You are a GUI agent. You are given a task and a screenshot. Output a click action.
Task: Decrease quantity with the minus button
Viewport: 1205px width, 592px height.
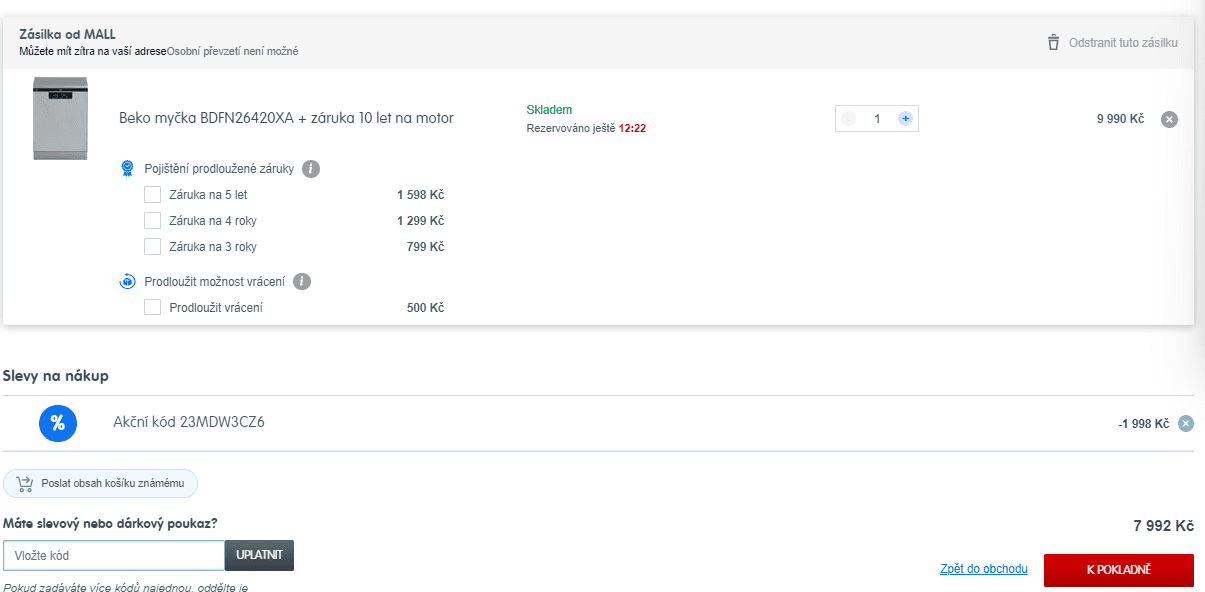pyautogui.click(x=849, y=118)
